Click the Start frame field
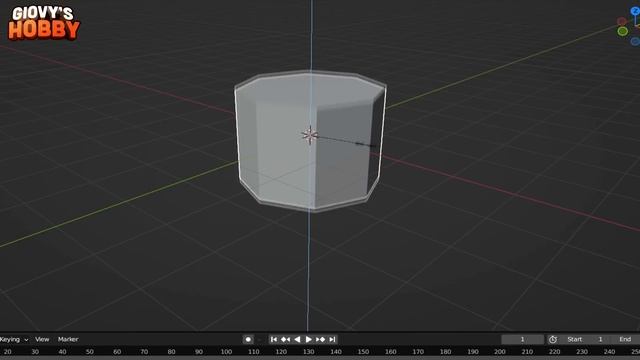 point(585,339)
